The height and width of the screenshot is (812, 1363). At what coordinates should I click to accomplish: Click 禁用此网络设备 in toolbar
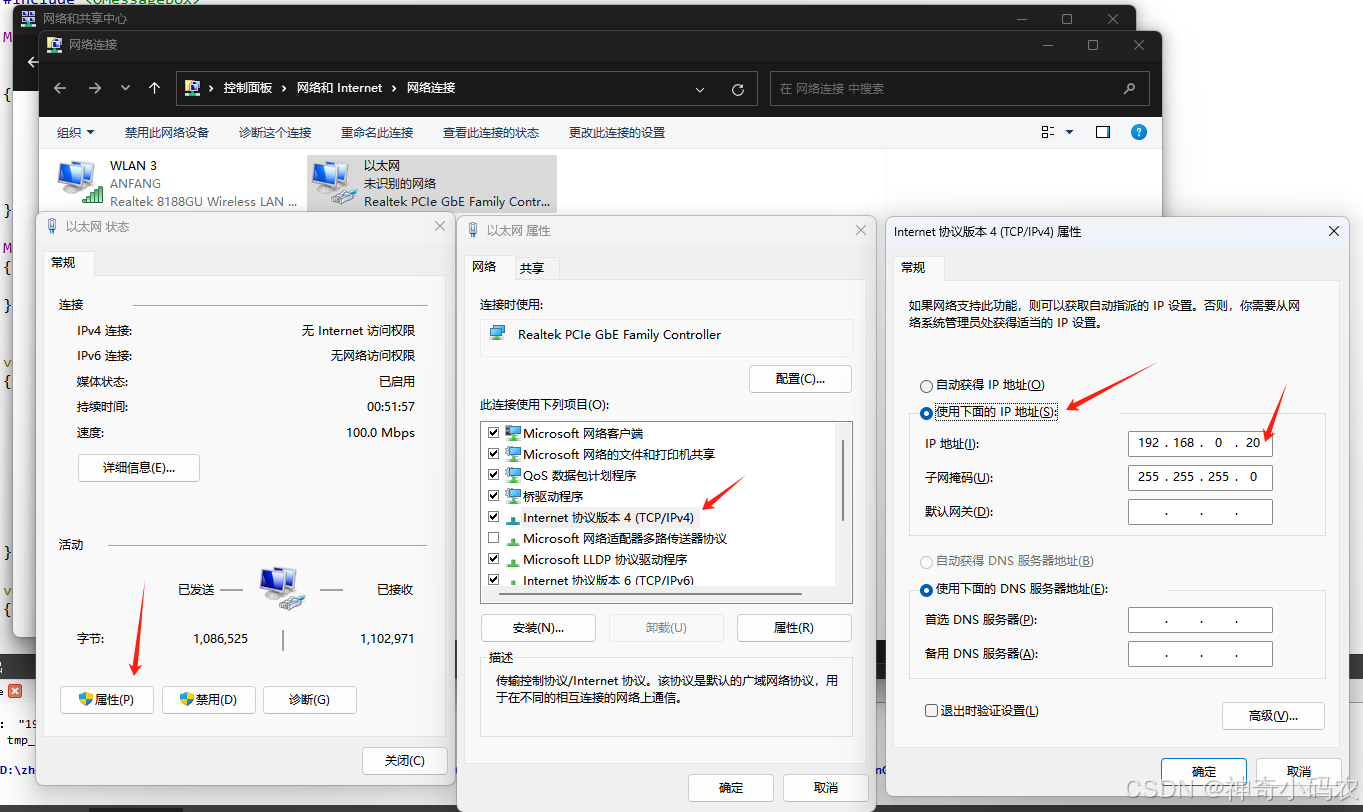point(167,132)
